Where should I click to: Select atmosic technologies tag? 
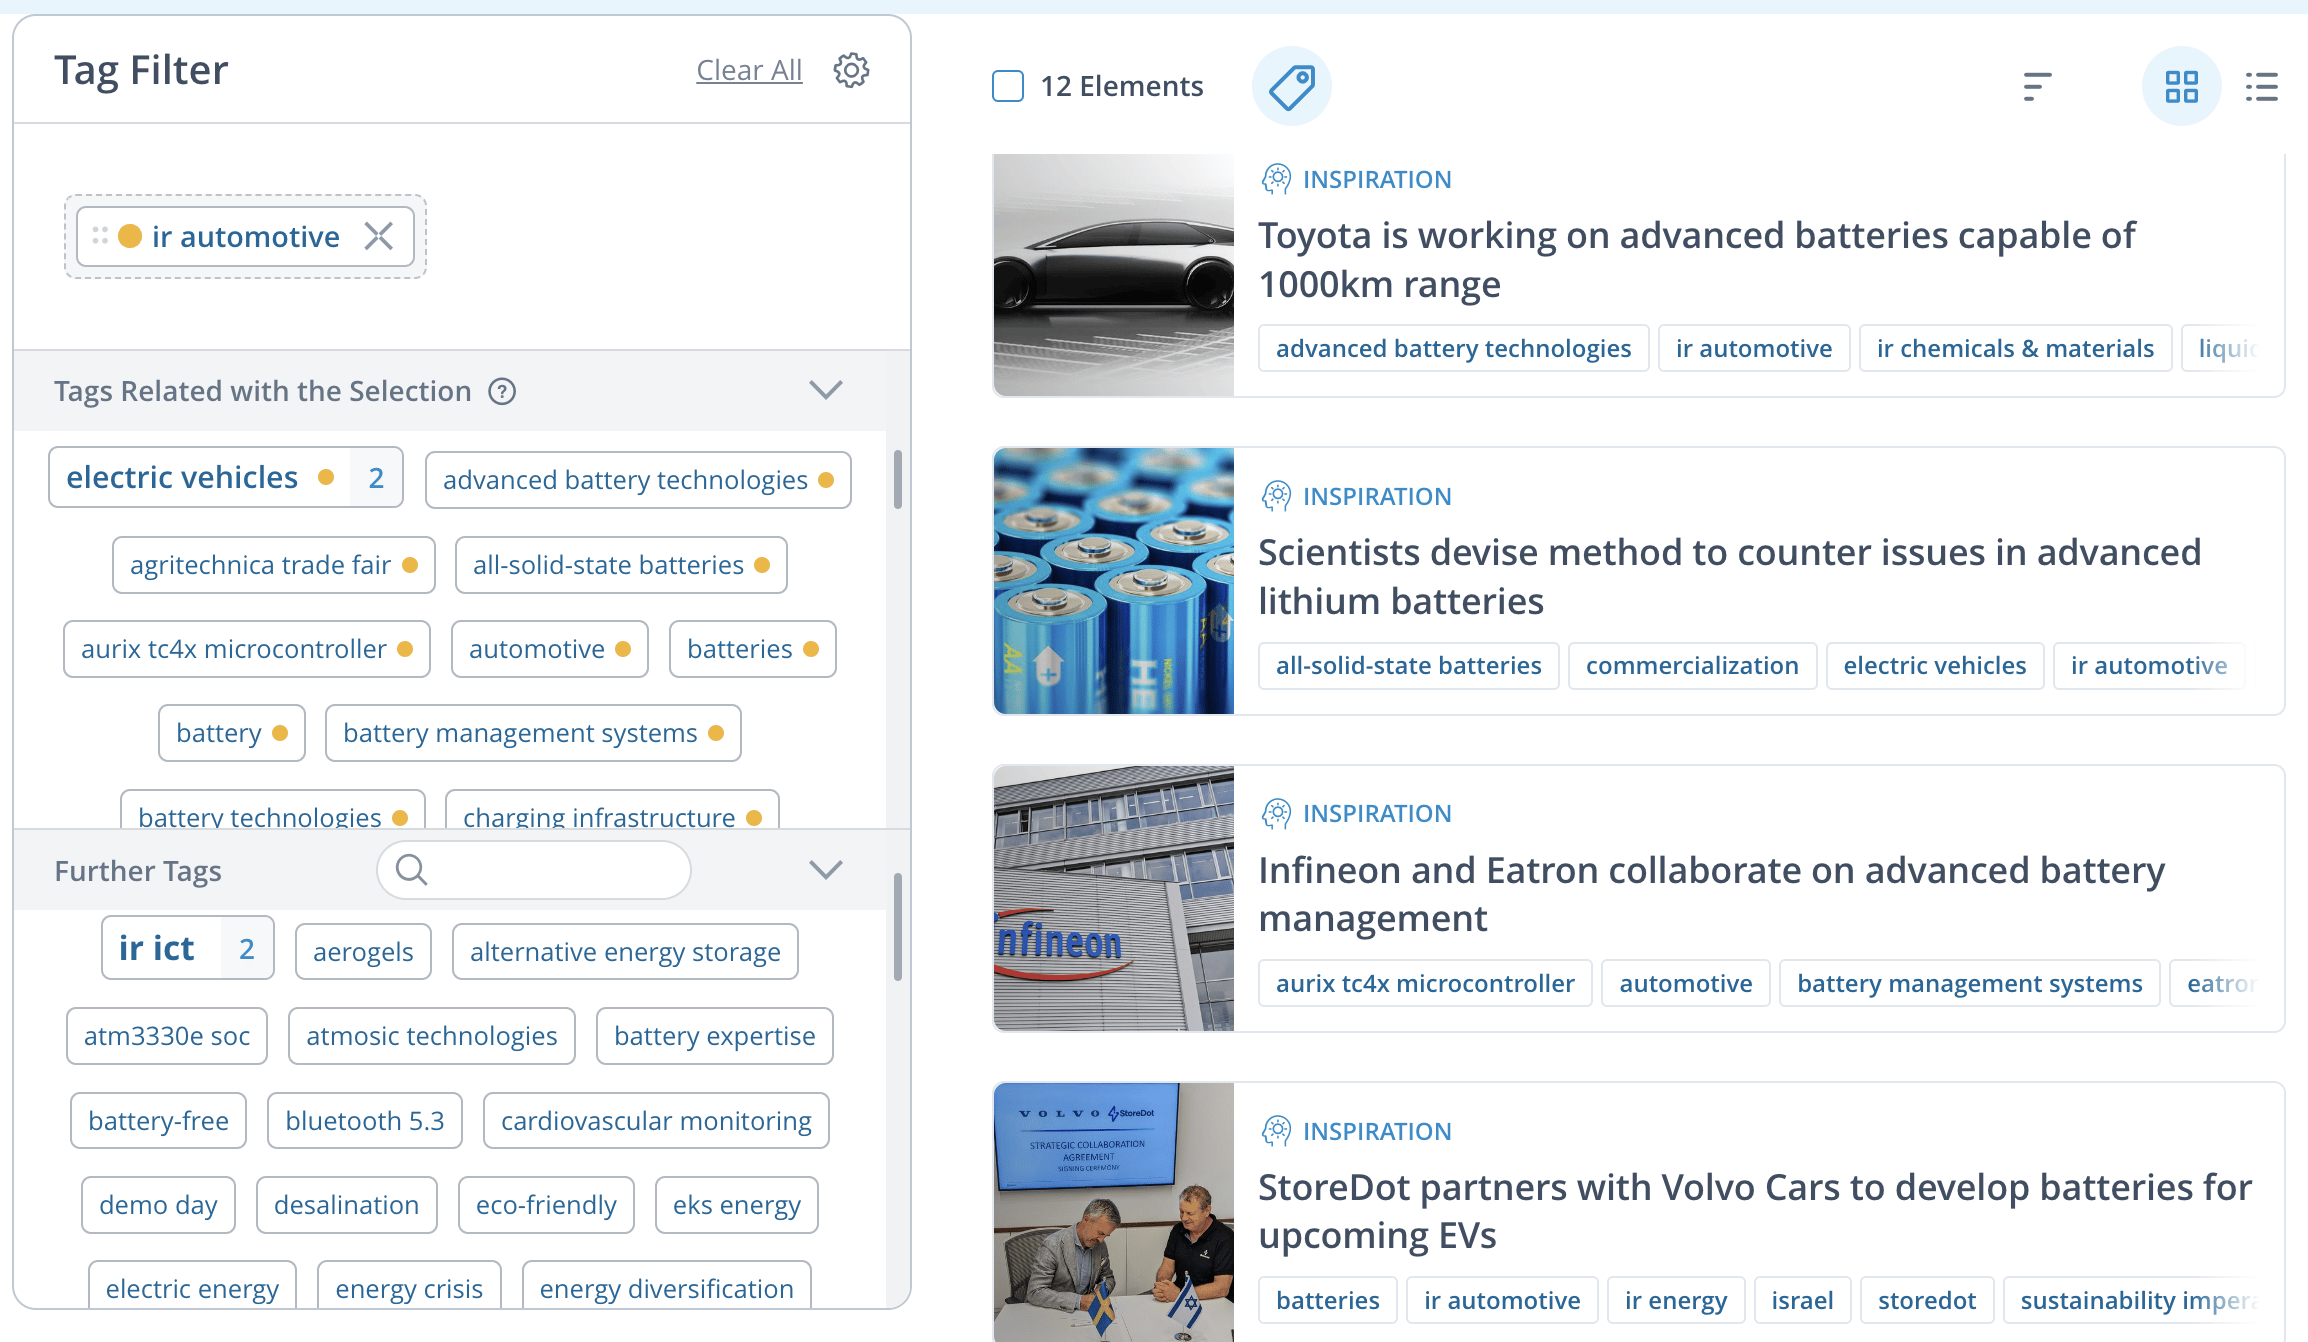point(432,1036)
